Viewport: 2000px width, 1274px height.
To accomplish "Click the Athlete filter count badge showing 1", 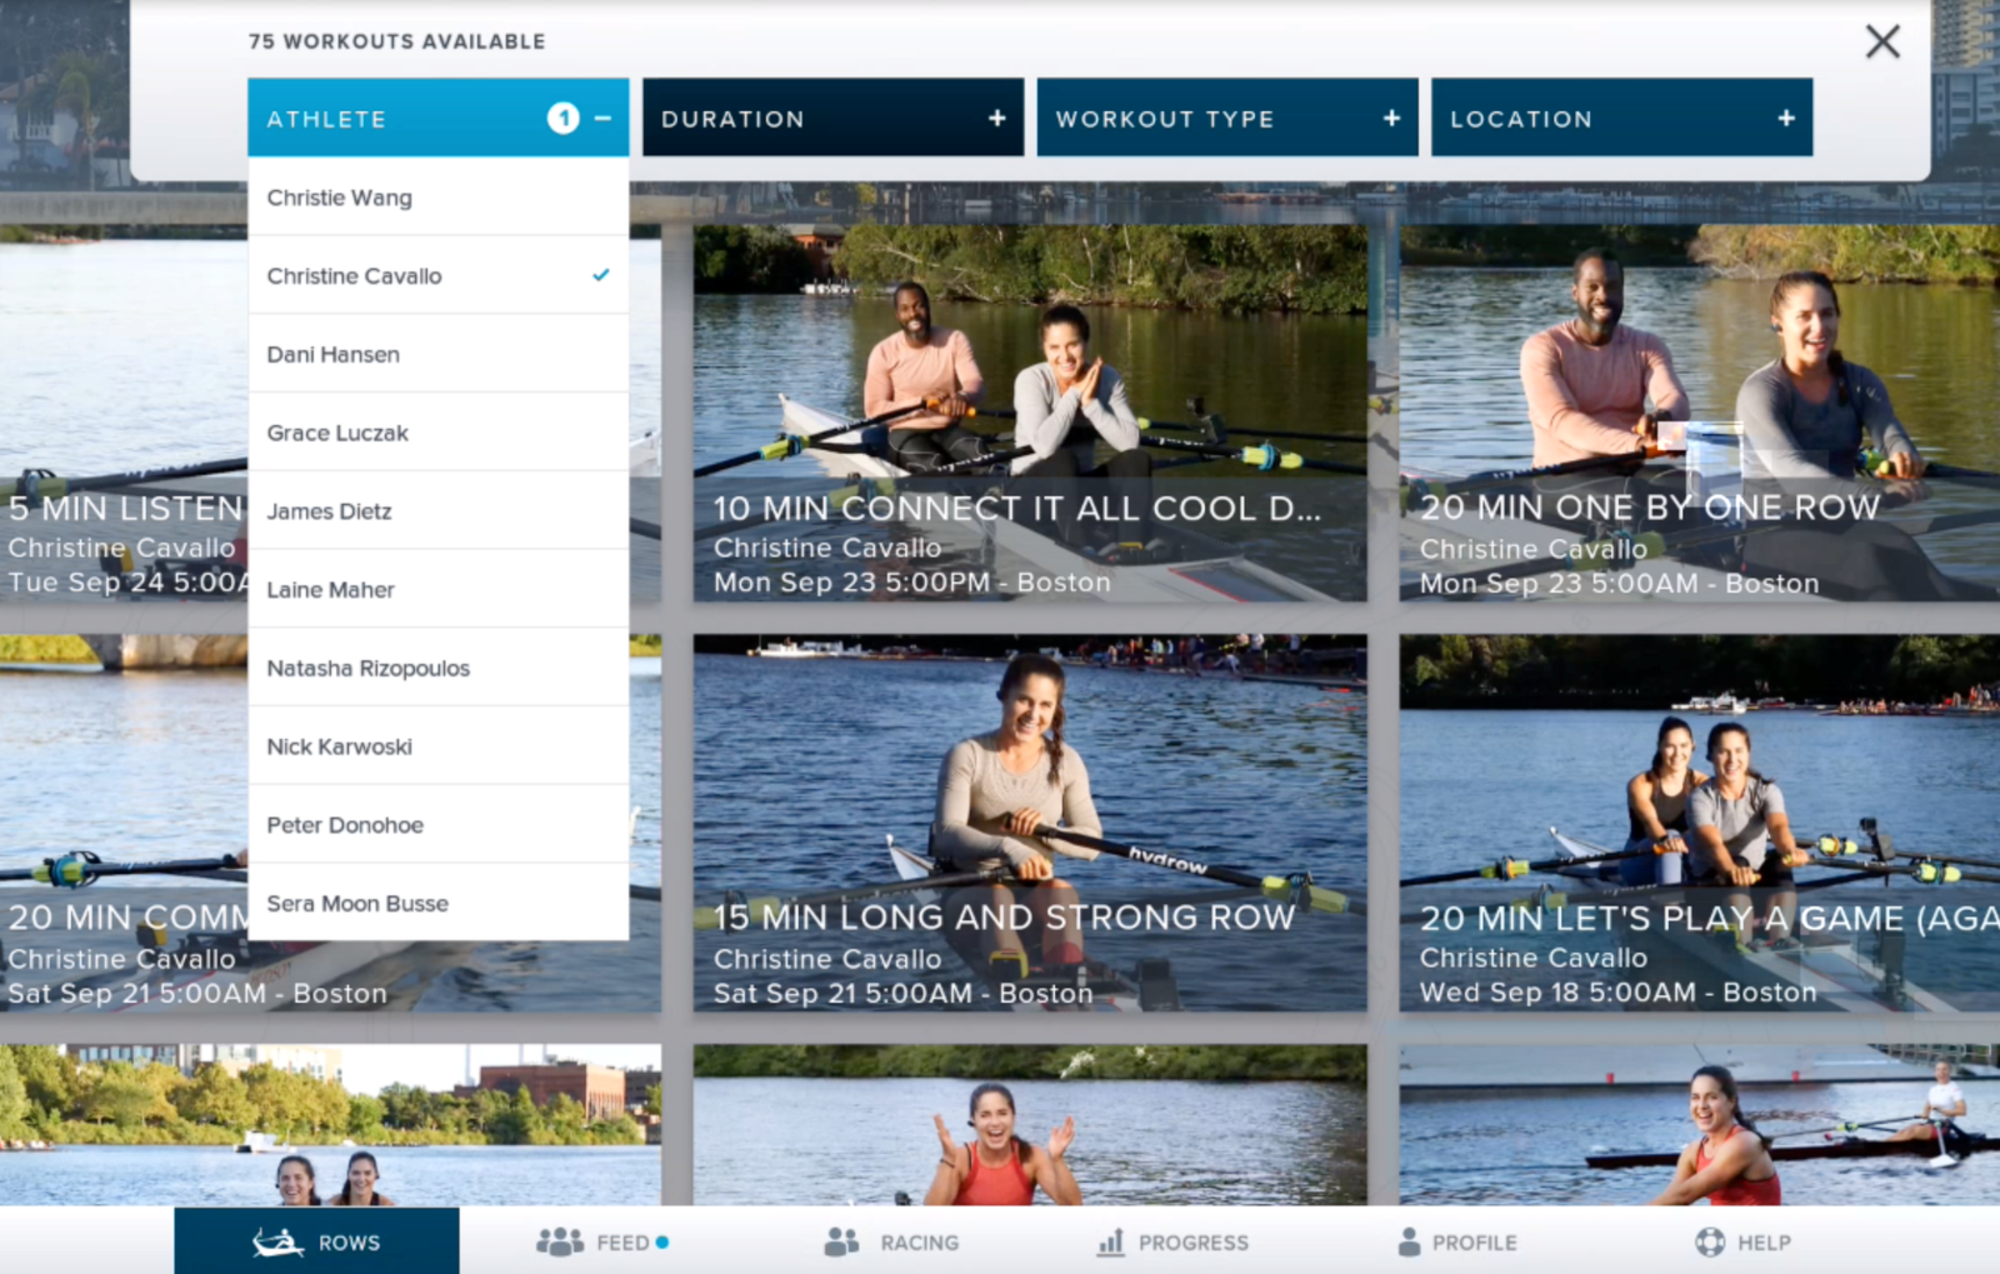I will (563, 118).
